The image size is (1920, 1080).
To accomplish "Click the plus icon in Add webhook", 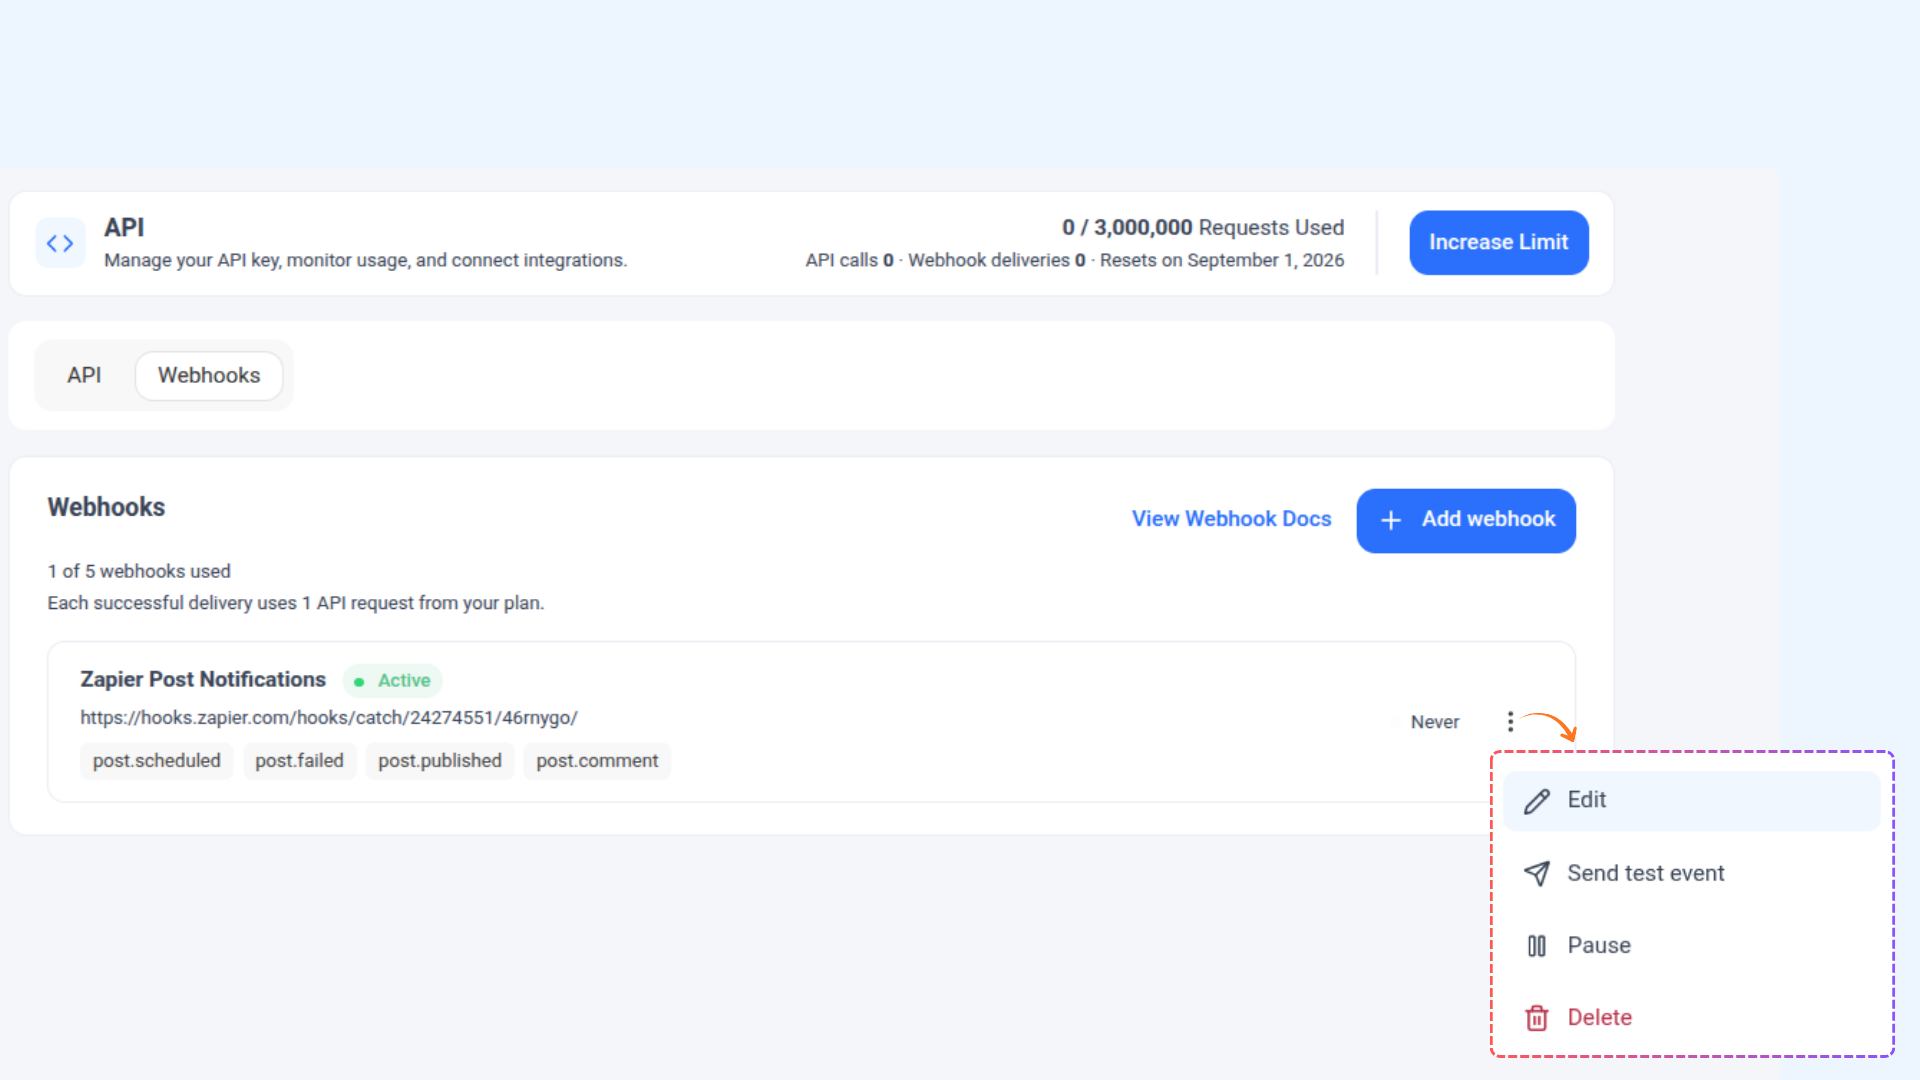I will (x=1390, y=520).
